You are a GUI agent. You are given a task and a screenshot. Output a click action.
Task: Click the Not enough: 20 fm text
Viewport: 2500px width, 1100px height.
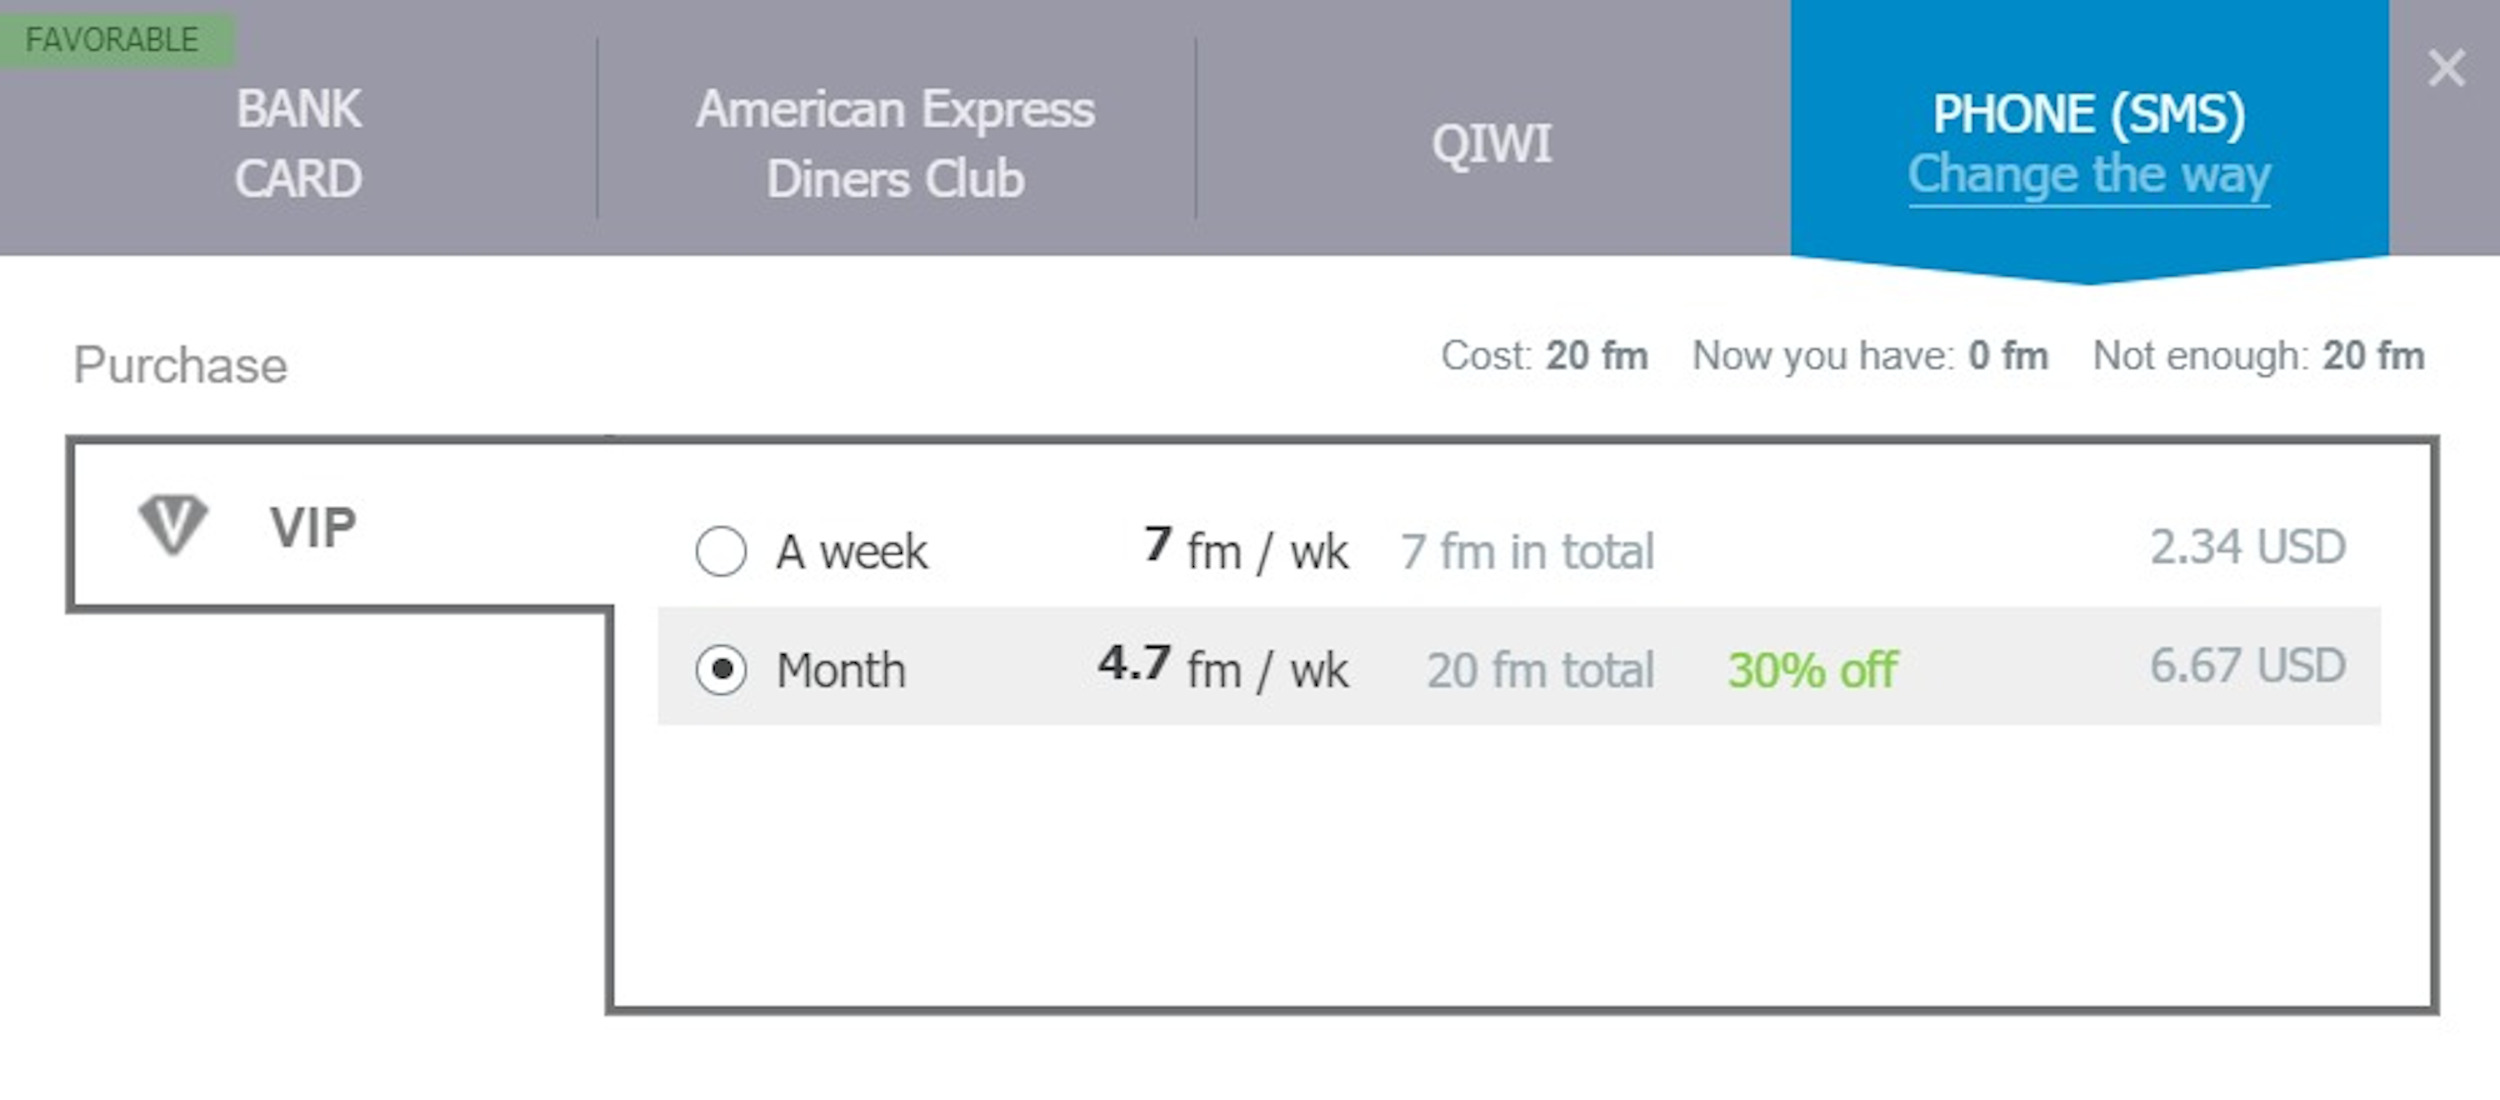click(2258, 356)
